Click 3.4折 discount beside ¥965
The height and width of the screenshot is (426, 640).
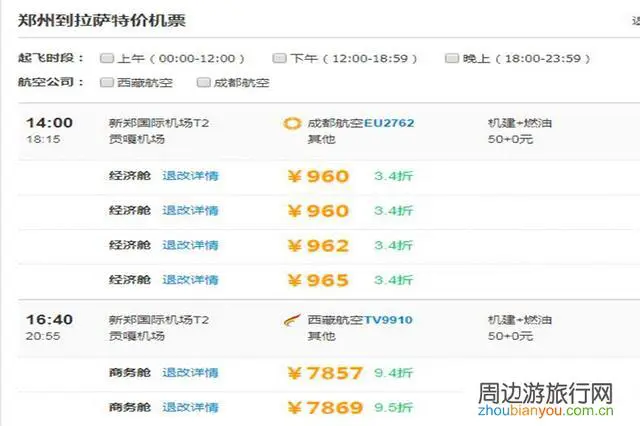point(393,280)
